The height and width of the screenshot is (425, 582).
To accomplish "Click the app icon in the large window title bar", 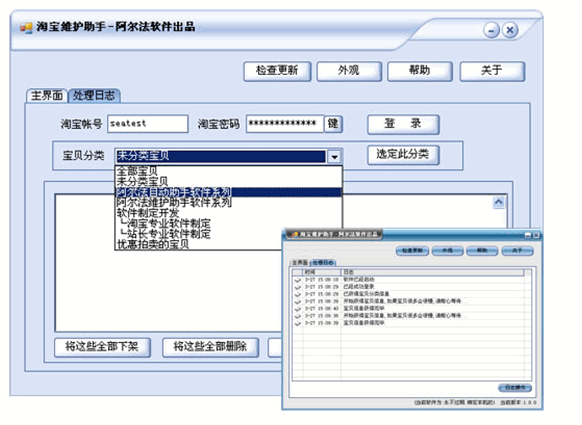I will [26, 27].
